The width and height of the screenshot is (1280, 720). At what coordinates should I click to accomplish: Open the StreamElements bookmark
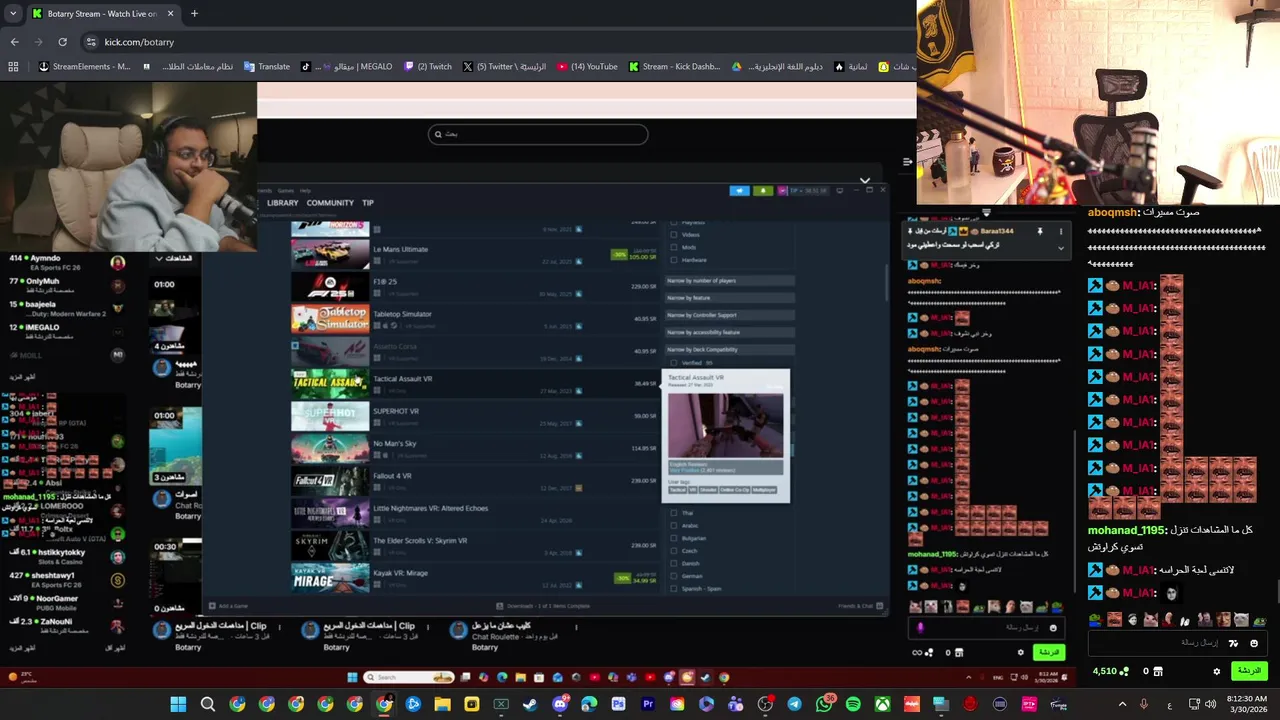pyautogui.click(x=84, y=67)
